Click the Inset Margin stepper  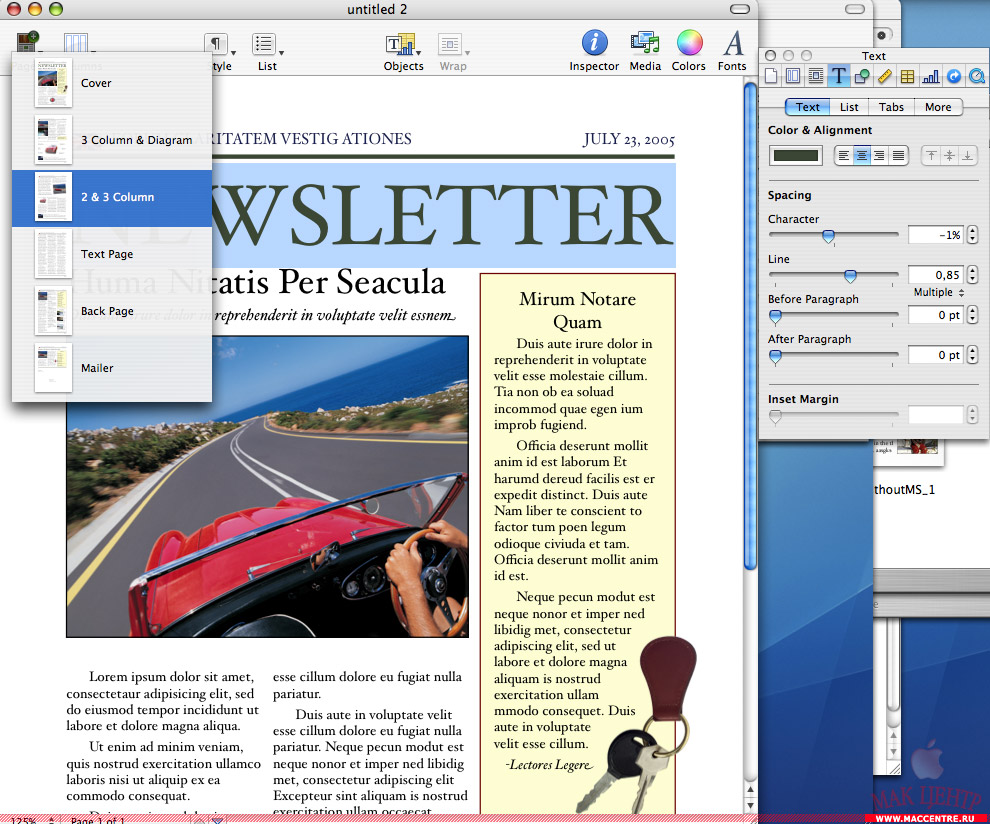tap(972, 414)
